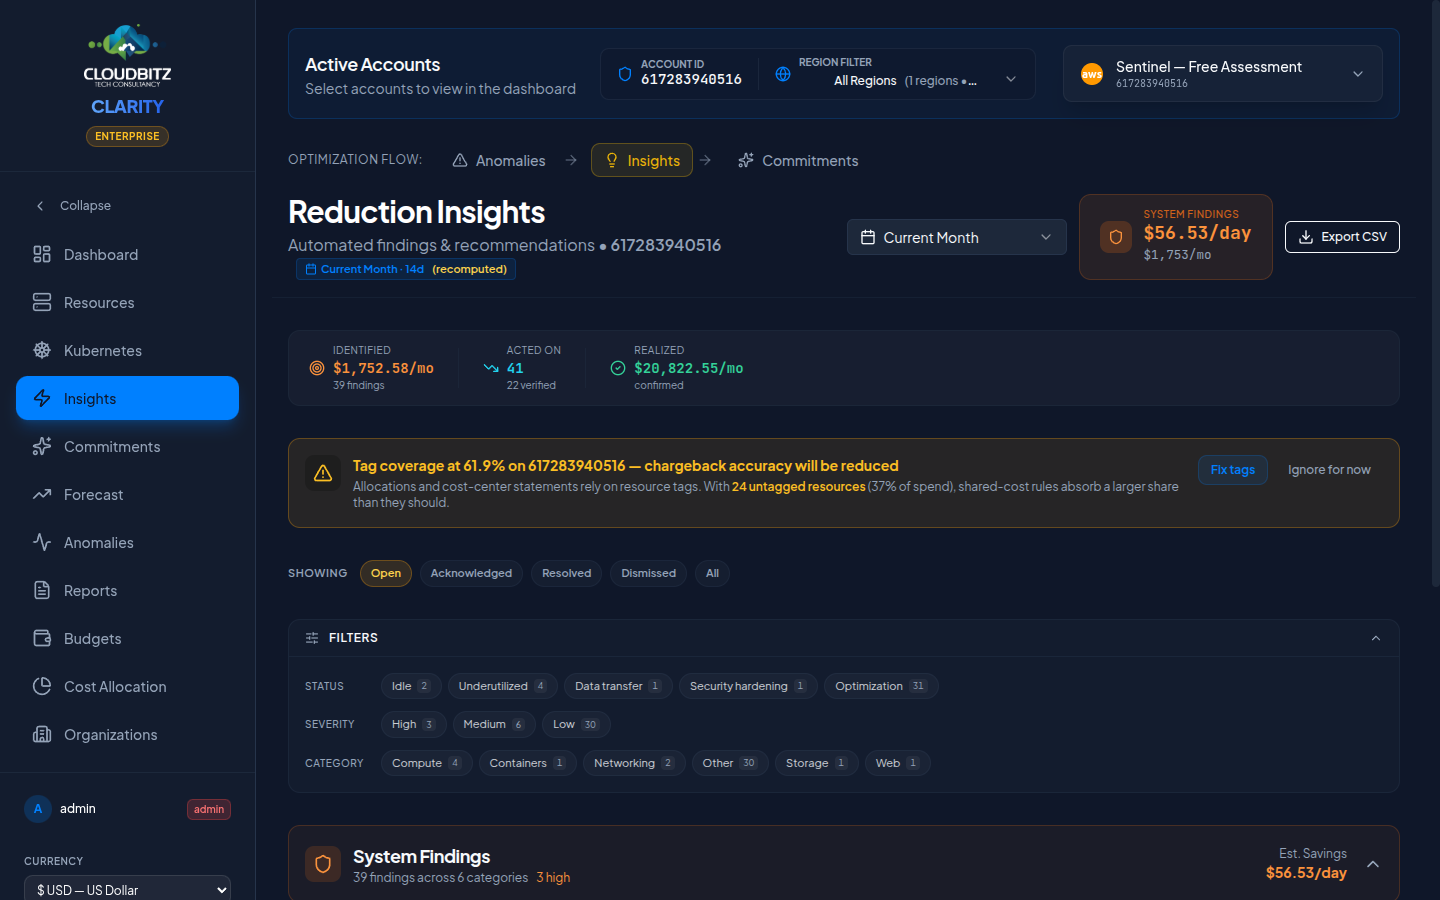Toggle the Containers category filter
1440x900 pixels.
point(528,763)
